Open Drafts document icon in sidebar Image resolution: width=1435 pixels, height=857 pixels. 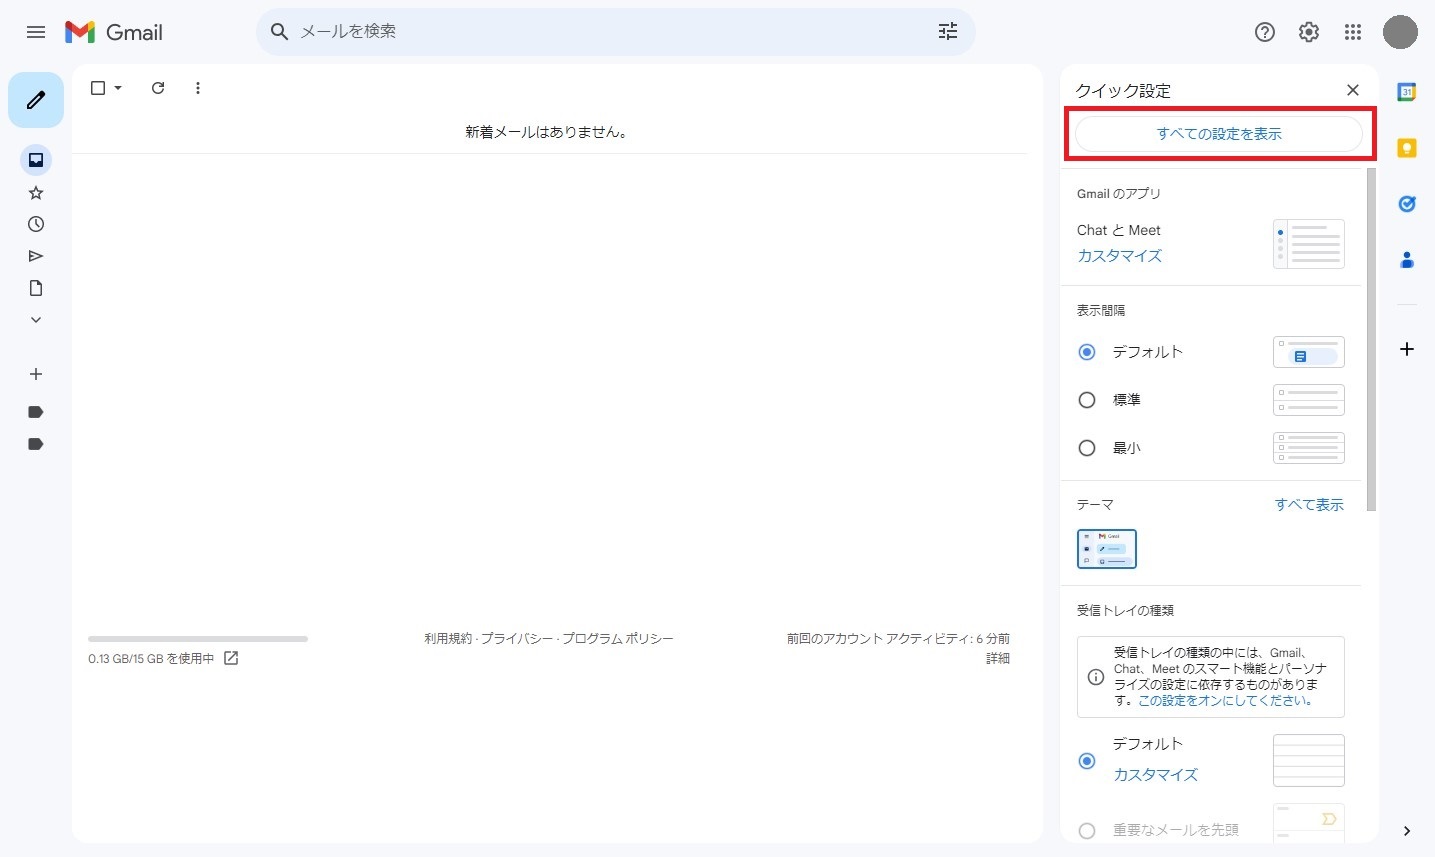[x=36, y=288]
